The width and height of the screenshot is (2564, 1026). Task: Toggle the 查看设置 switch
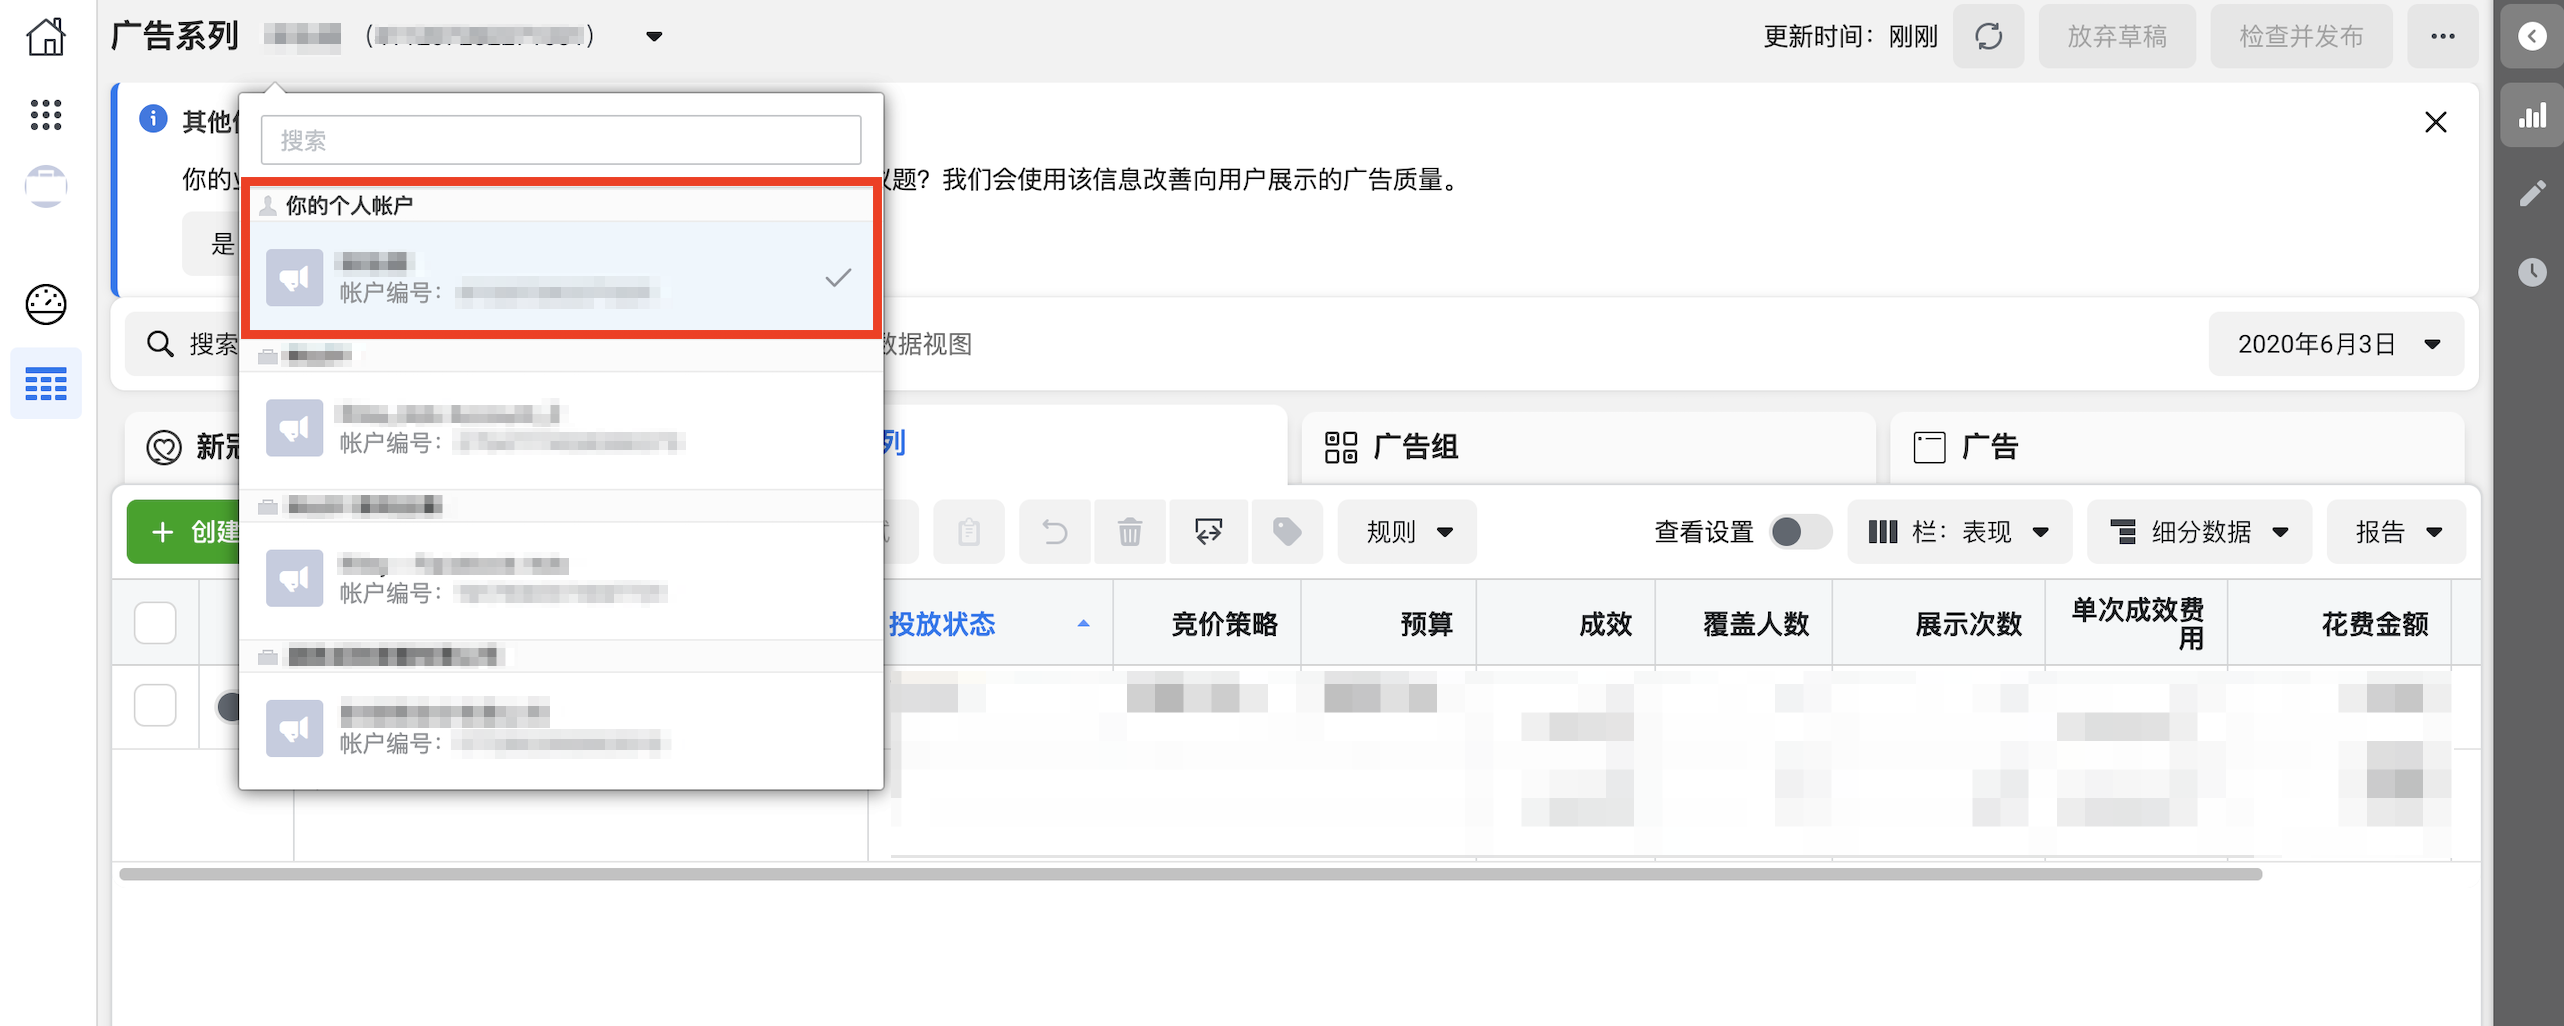1799,532
